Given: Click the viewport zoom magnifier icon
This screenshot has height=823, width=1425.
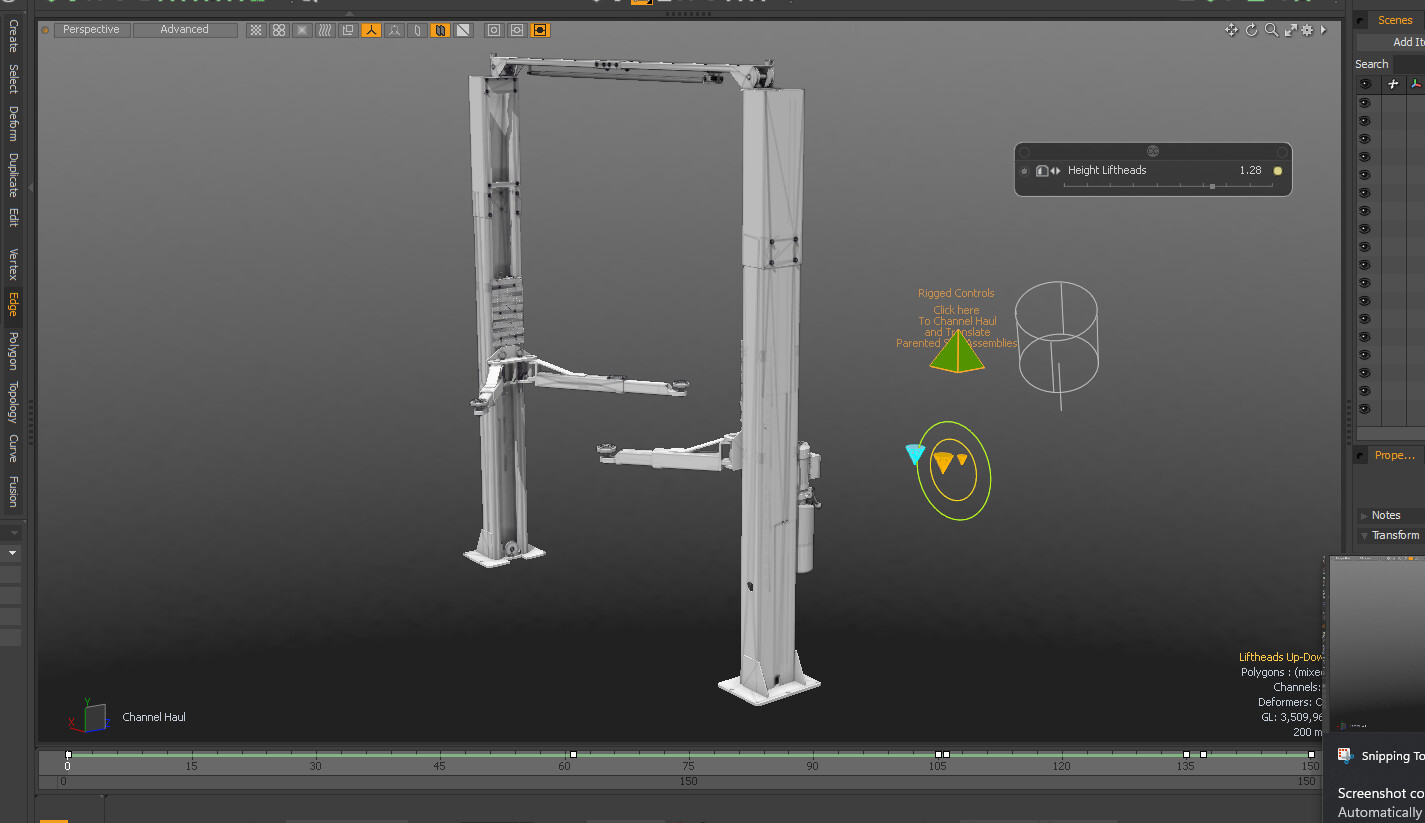Looking at the screenshot, I should click(x=1271, y=30).
